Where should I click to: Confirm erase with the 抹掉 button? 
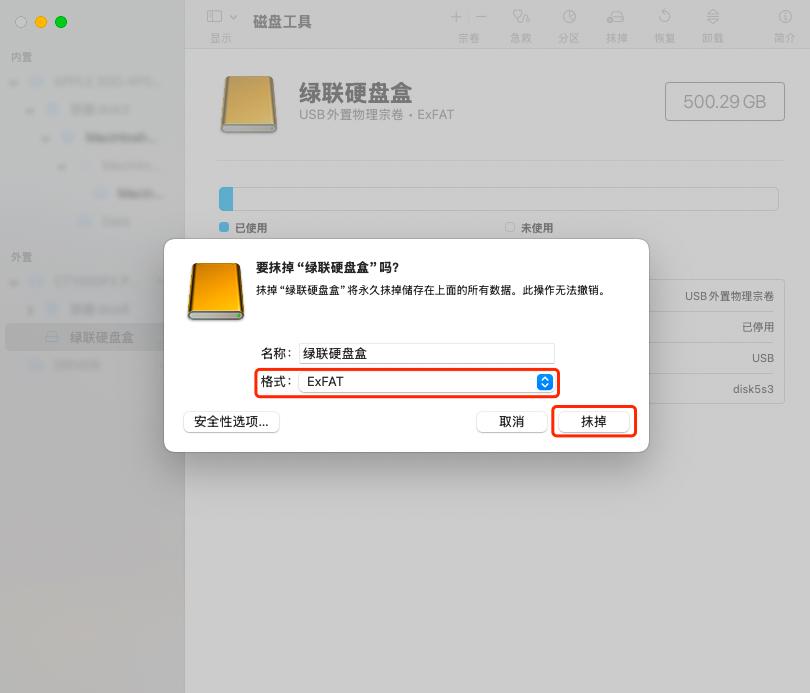coord(594,421)
